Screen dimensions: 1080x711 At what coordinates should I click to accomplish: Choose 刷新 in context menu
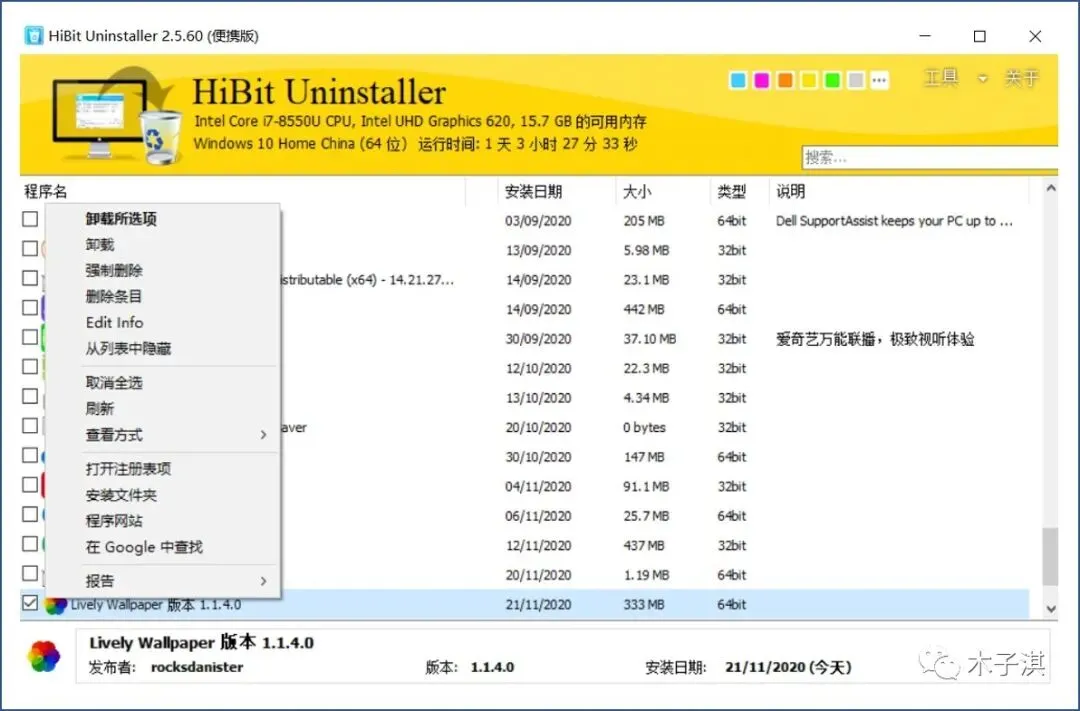click(x=100, y=409)
